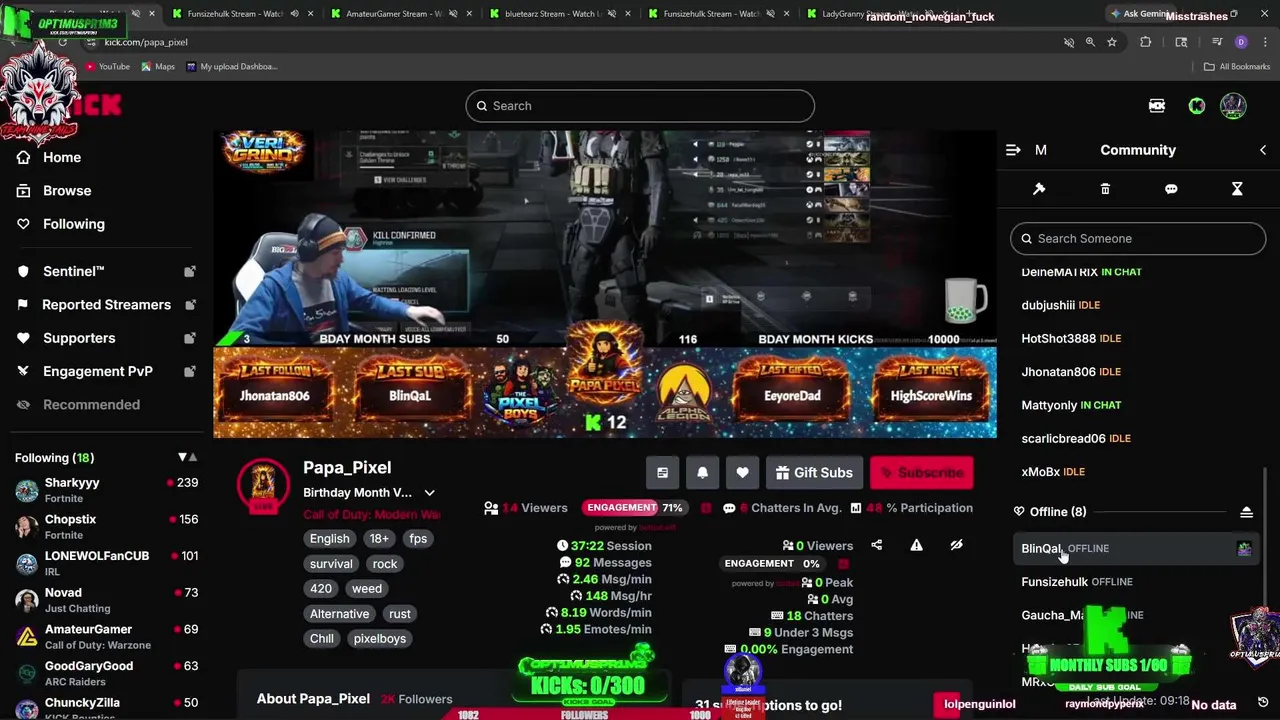Switch to the bluetearz Stream browser tab
The height and width of the screenshot is (720, 1280).
click(x=560, y=14)
